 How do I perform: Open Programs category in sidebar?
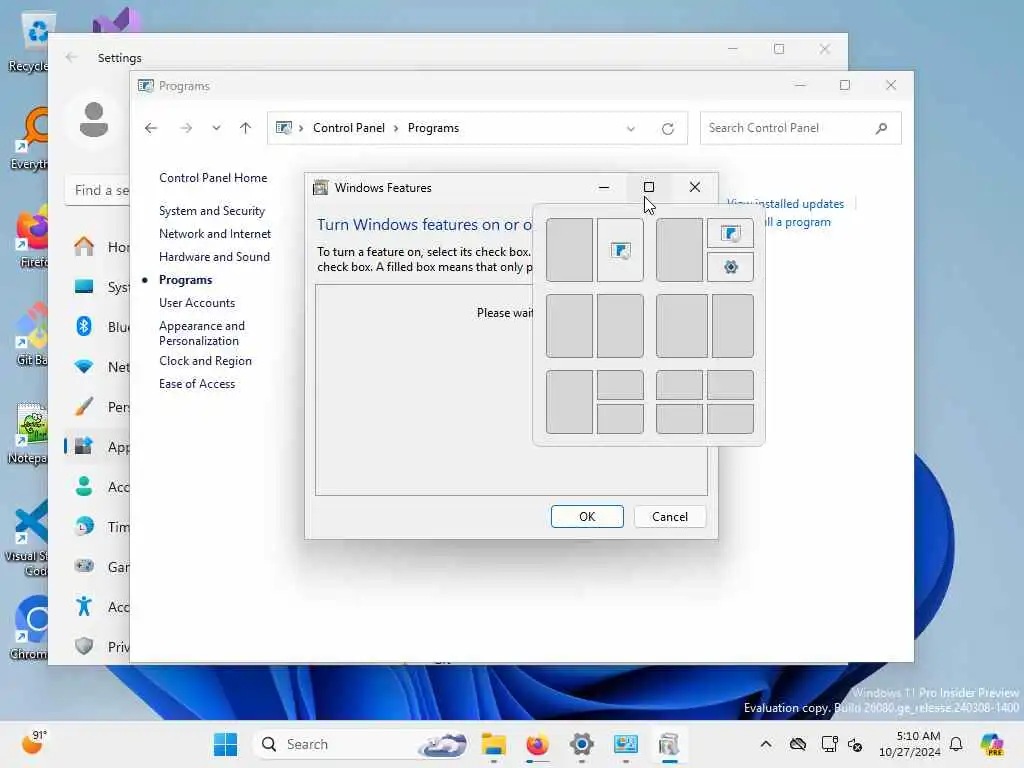[x=185, y=280]
